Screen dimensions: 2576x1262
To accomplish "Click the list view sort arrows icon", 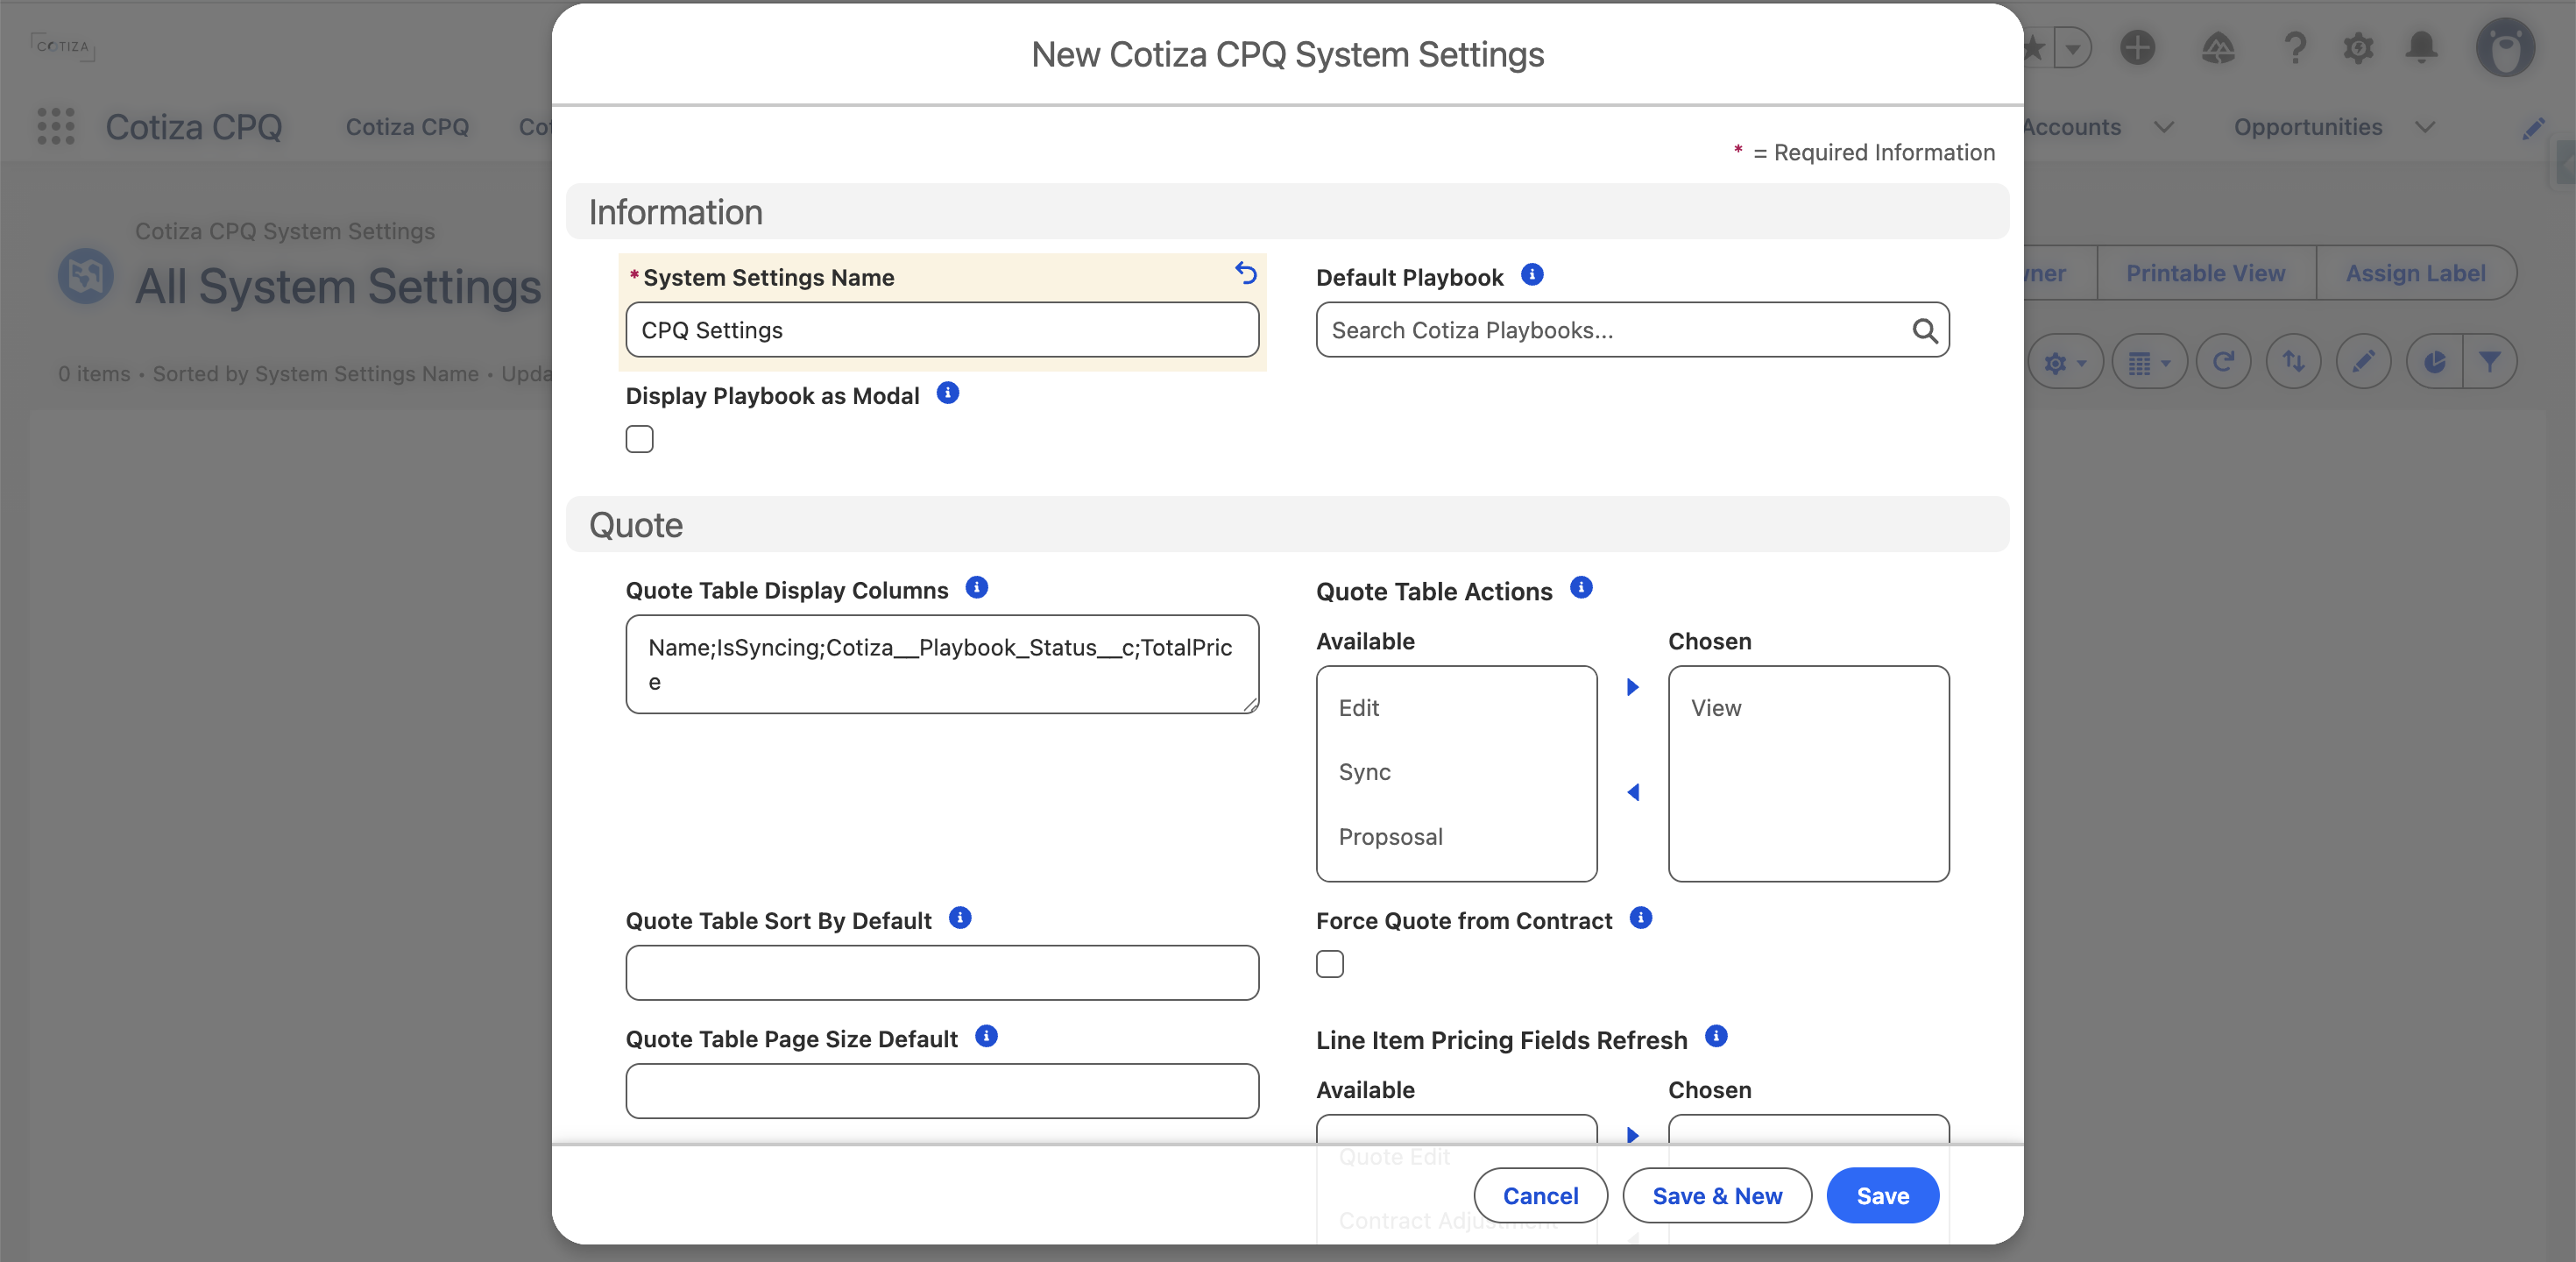I will click(x=2293, y=362).
